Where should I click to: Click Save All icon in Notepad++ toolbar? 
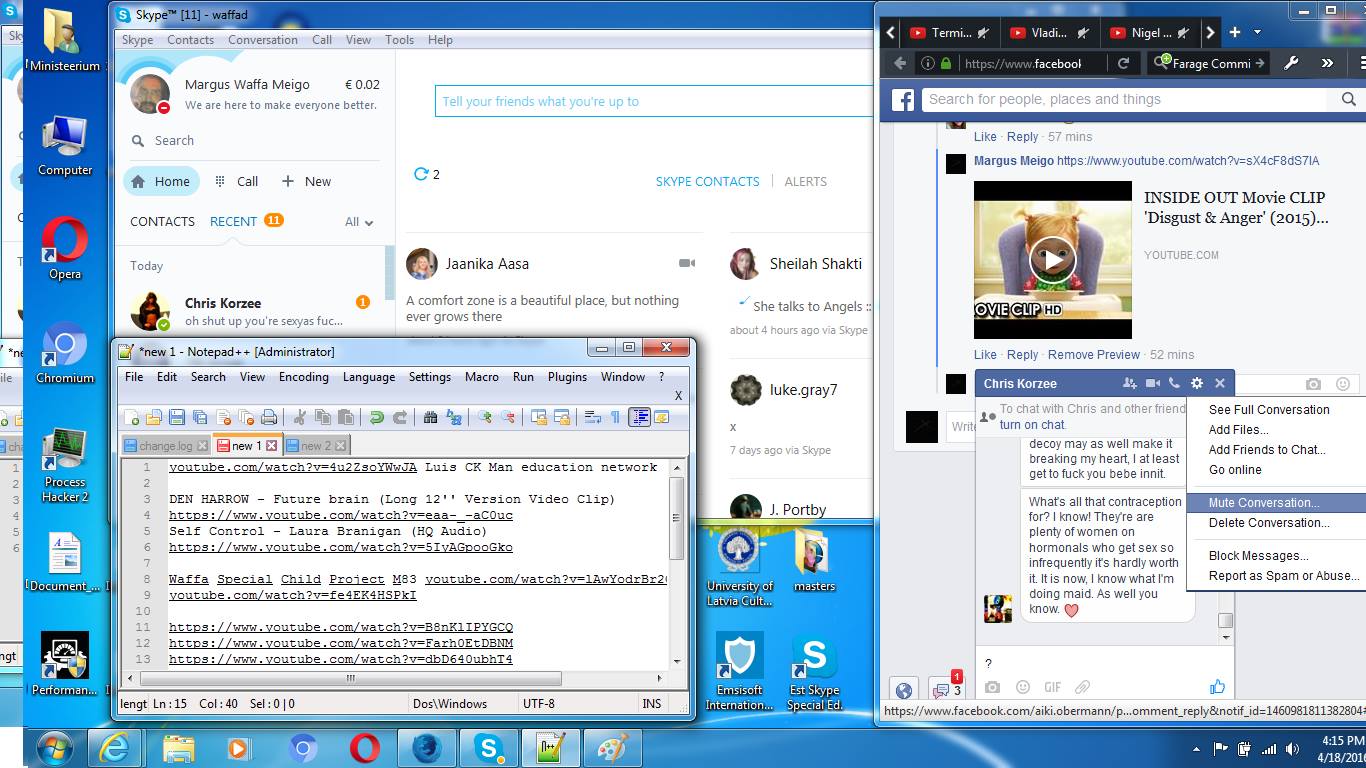pyautogui.click(x=199, y=417)
